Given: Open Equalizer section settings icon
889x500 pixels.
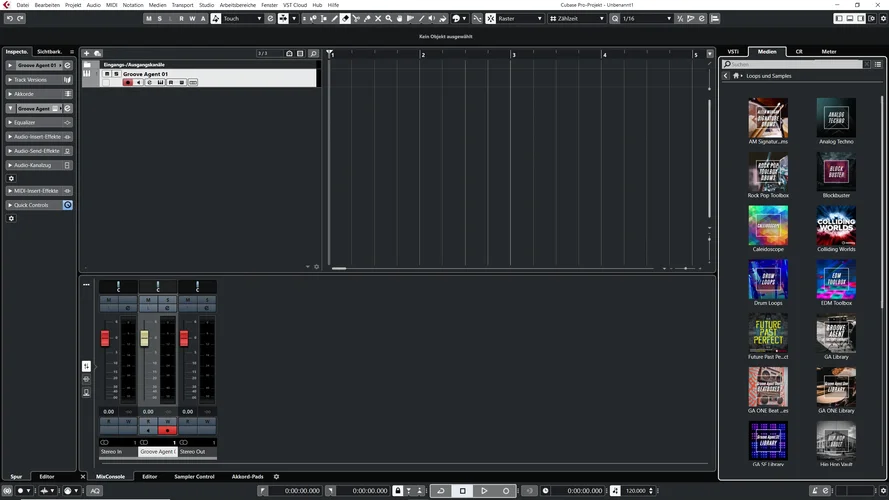Looking at the screenshot, I should coord(67,122).
